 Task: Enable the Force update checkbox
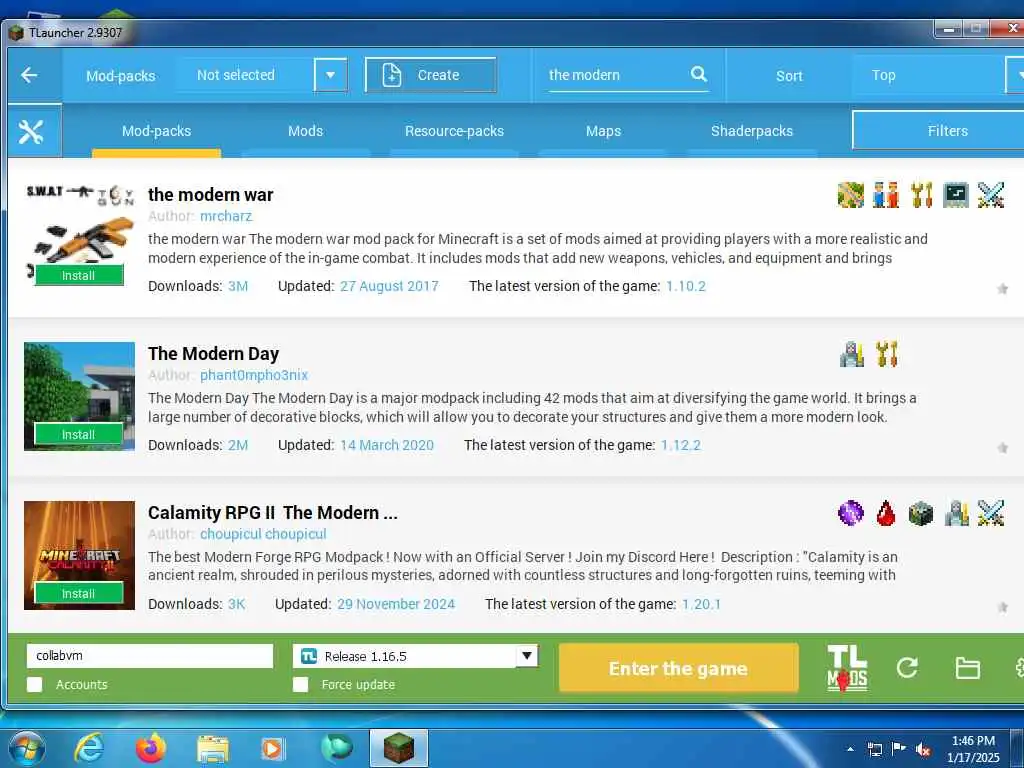click(x=300, y=684)
